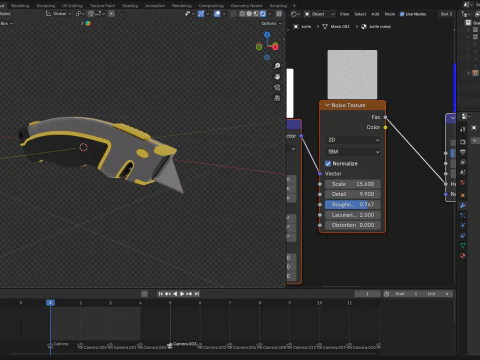Click the green Y axis on navigation gizmo
480x360 pixels.
coord(259,47)
